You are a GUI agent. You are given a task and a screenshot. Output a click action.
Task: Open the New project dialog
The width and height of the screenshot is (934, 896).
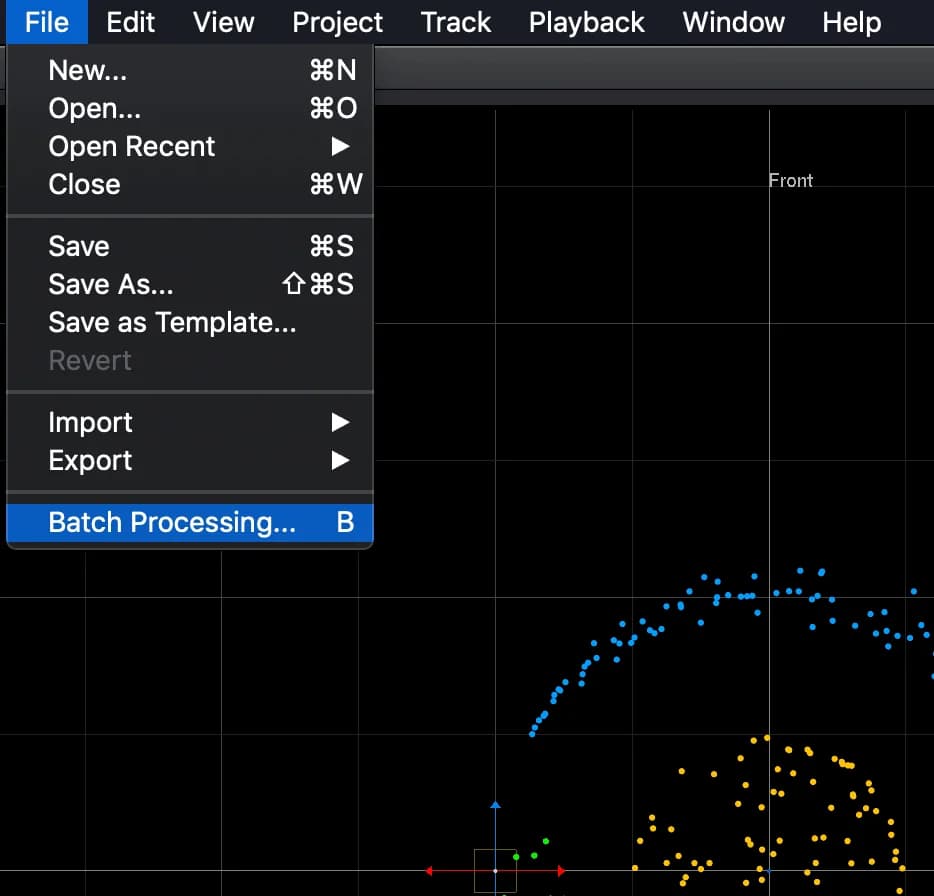point(87,70)
